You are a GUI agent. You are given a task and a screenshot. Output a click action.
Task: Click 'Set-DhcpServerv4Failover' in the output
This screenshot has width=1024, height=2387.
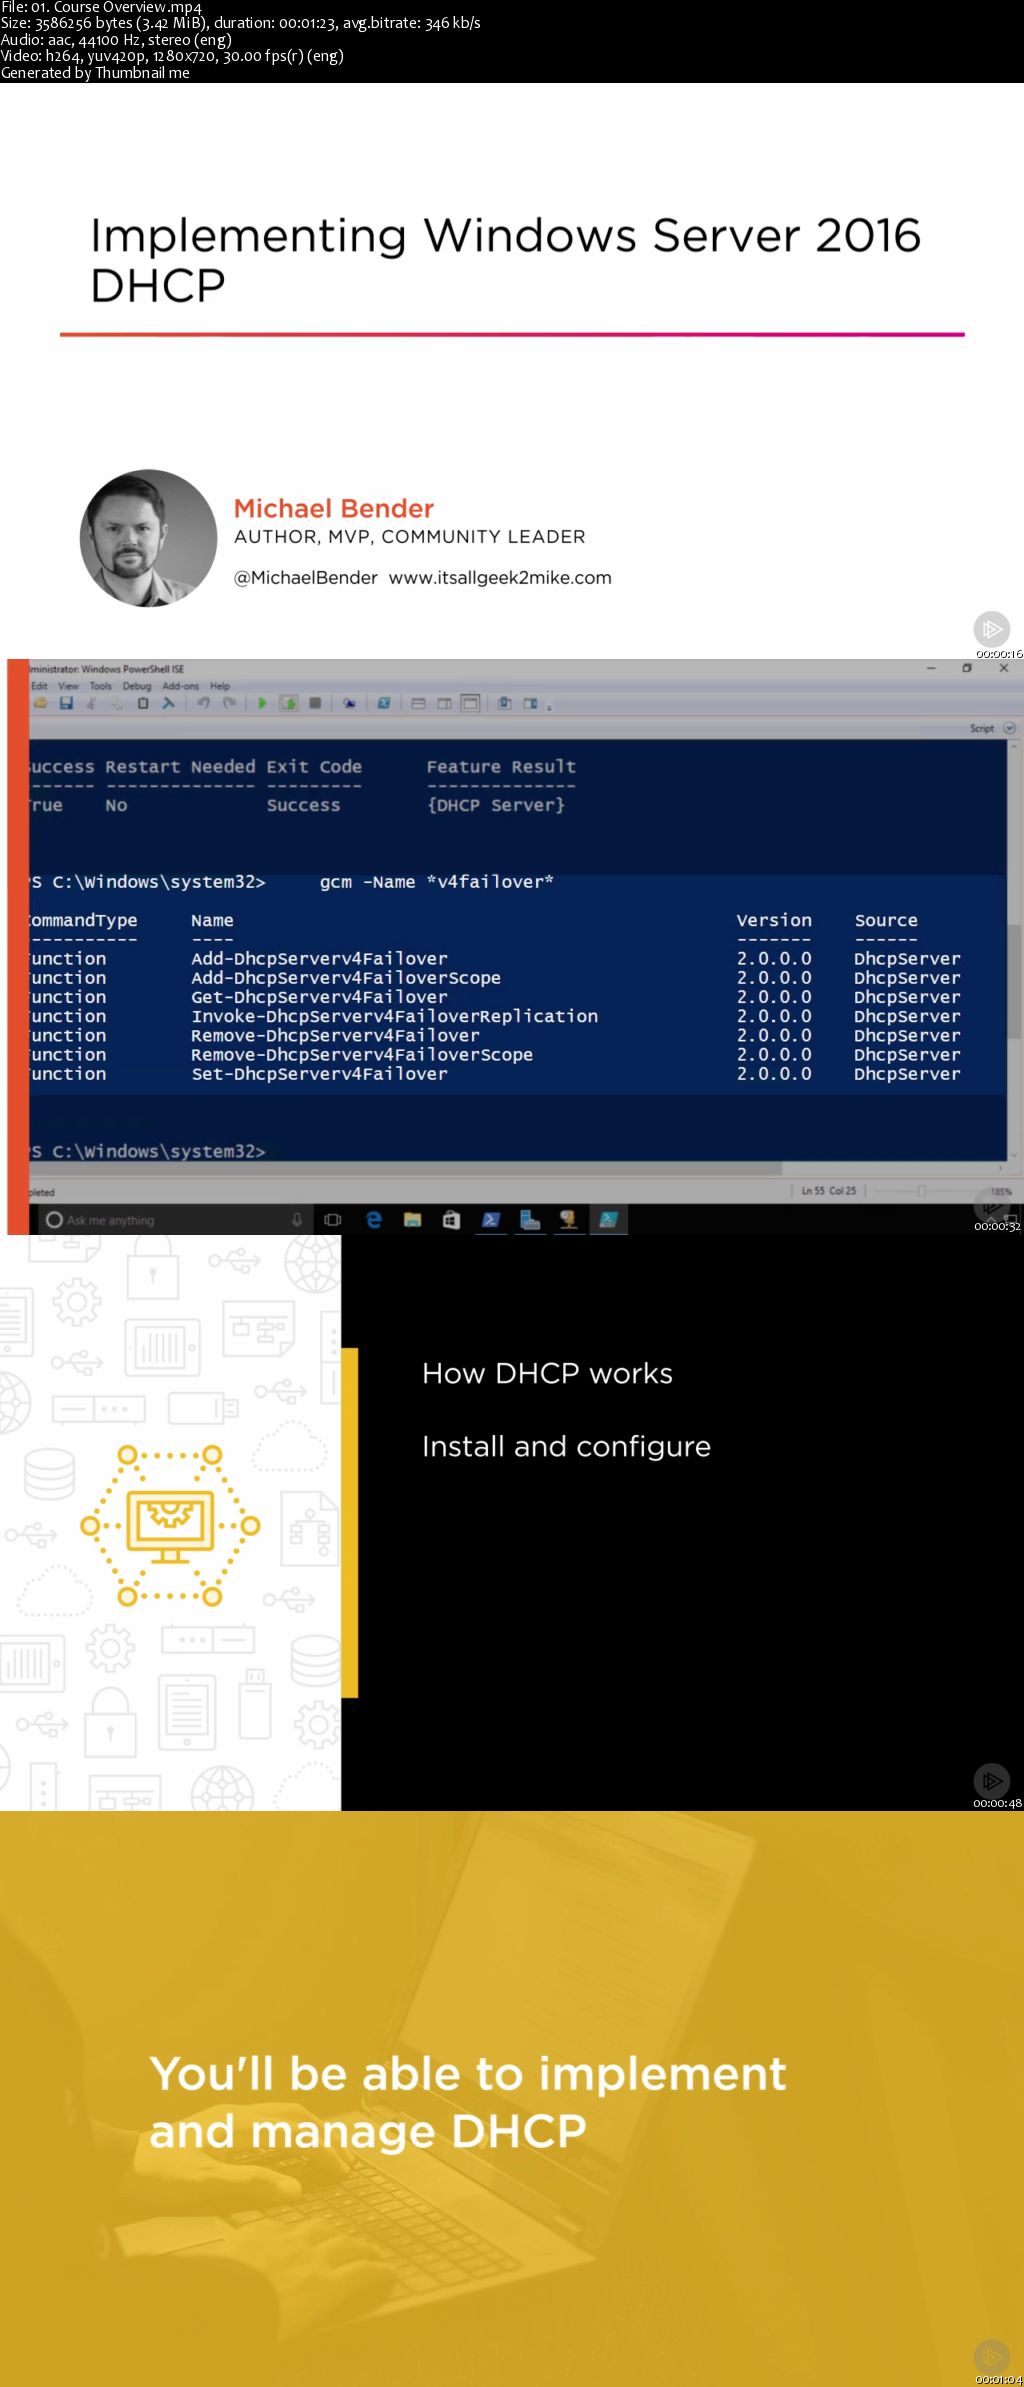(320, 1074)
